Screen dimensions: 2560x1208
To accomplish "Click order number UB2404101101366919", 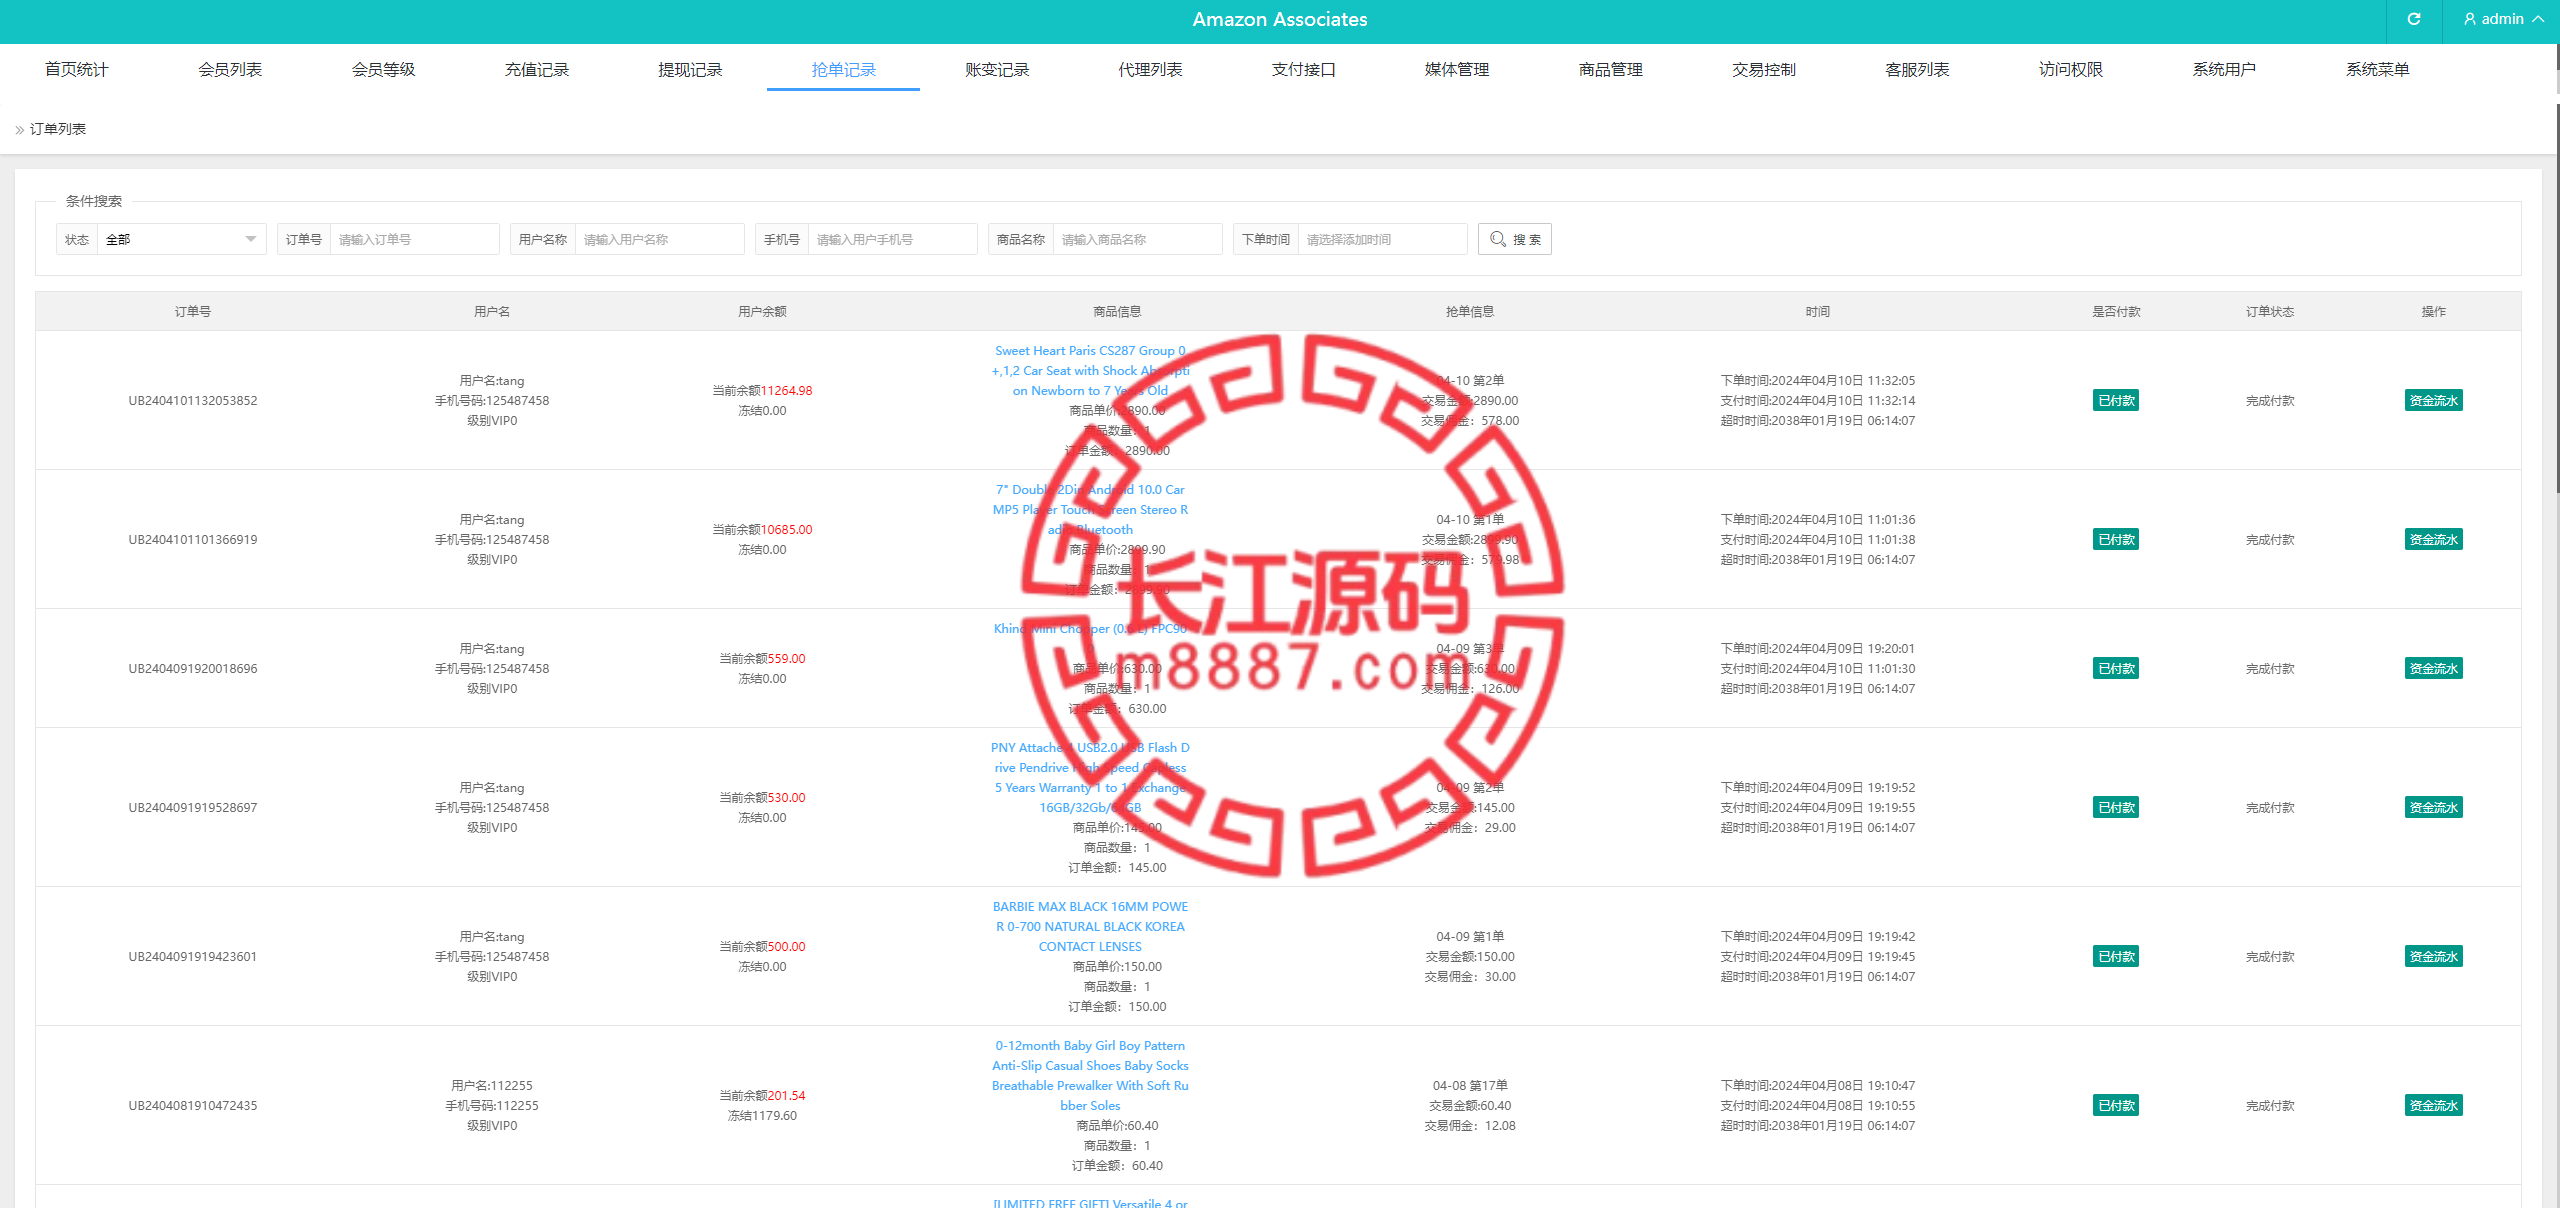I will [x=193, y=539].
